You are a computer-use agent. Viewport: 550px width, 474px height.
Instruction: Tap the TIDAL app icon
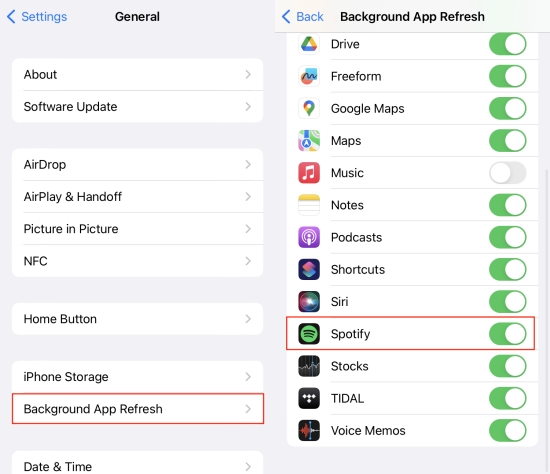309,398
